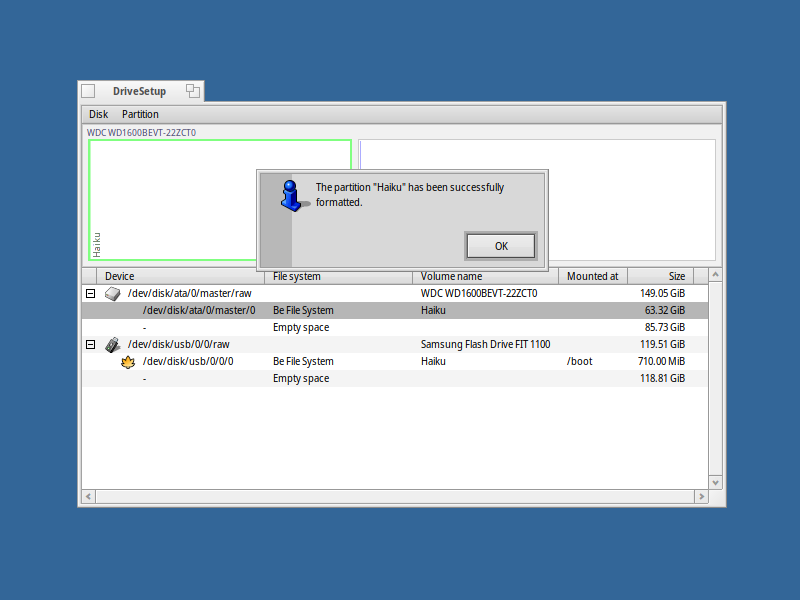Click the Mounted at column header
800x600 pixels.
click(x=593, y=276)
